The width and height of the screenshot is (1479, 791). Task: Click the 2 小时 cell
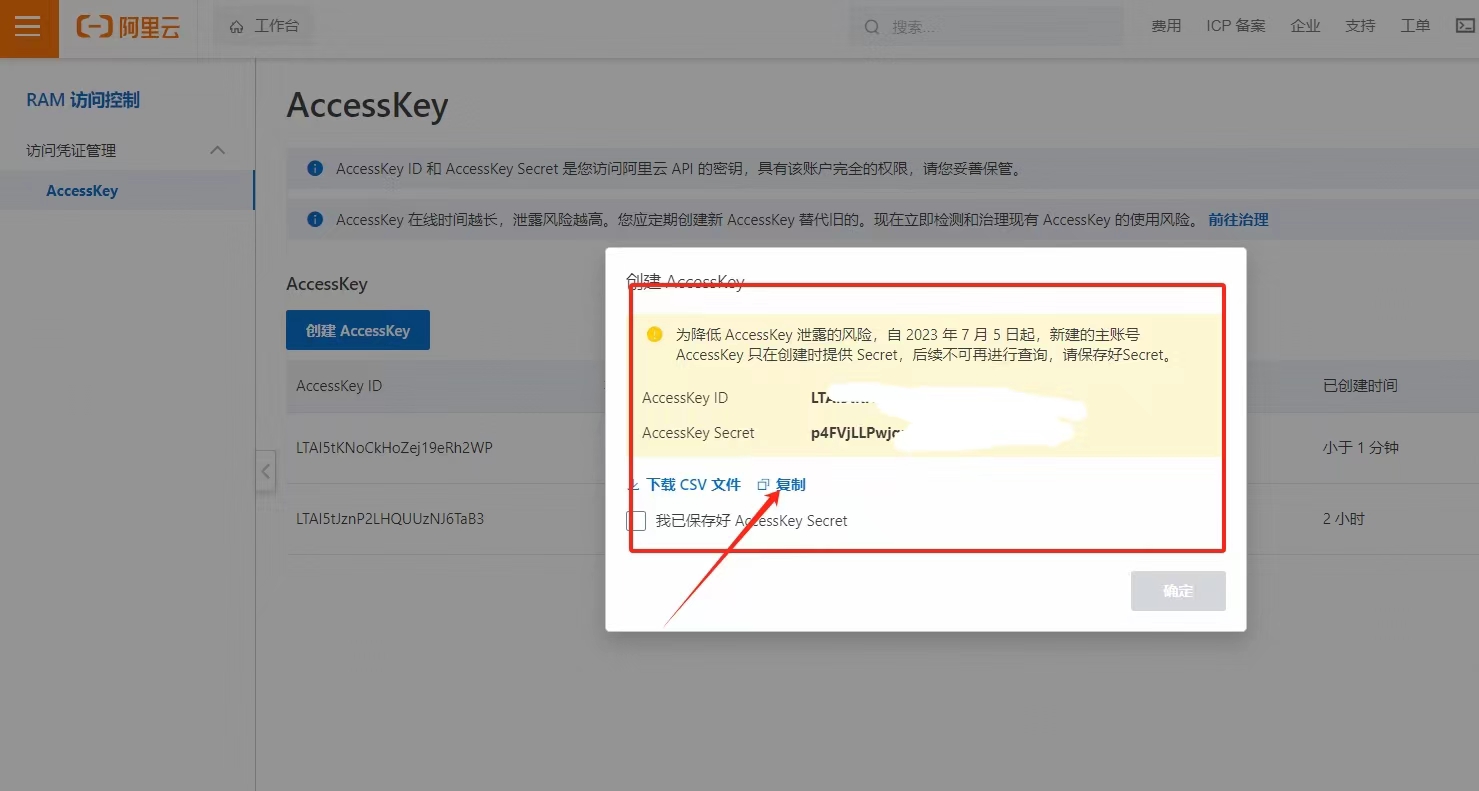pos(1343,519)
